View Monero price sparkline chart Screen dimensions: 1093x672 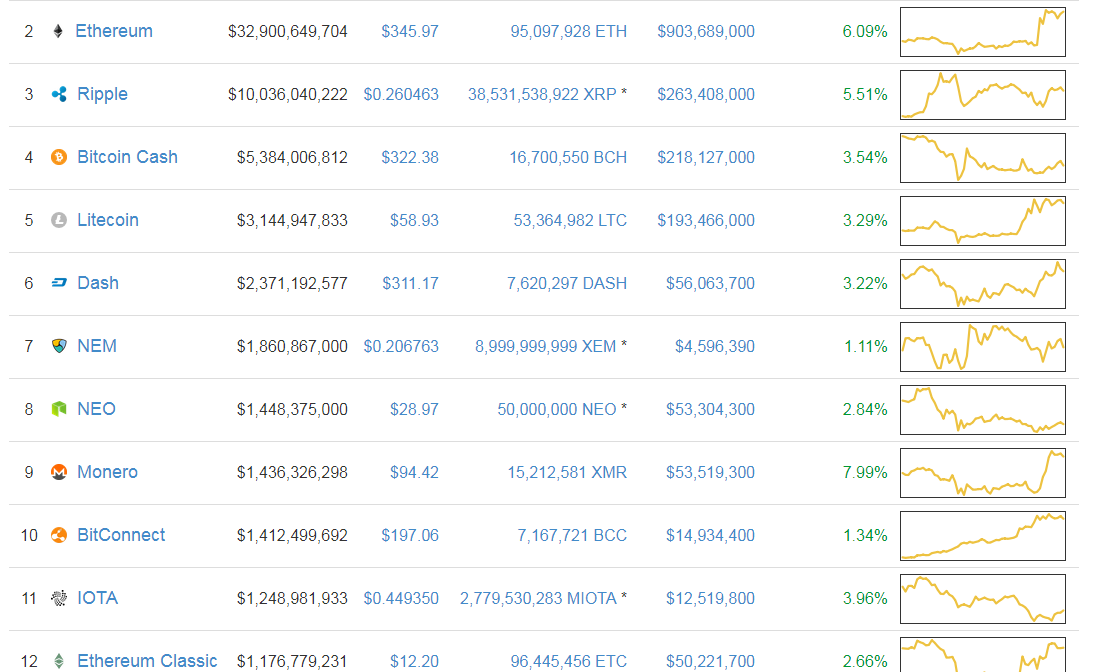pyautogui.click(x=983, y=473)
